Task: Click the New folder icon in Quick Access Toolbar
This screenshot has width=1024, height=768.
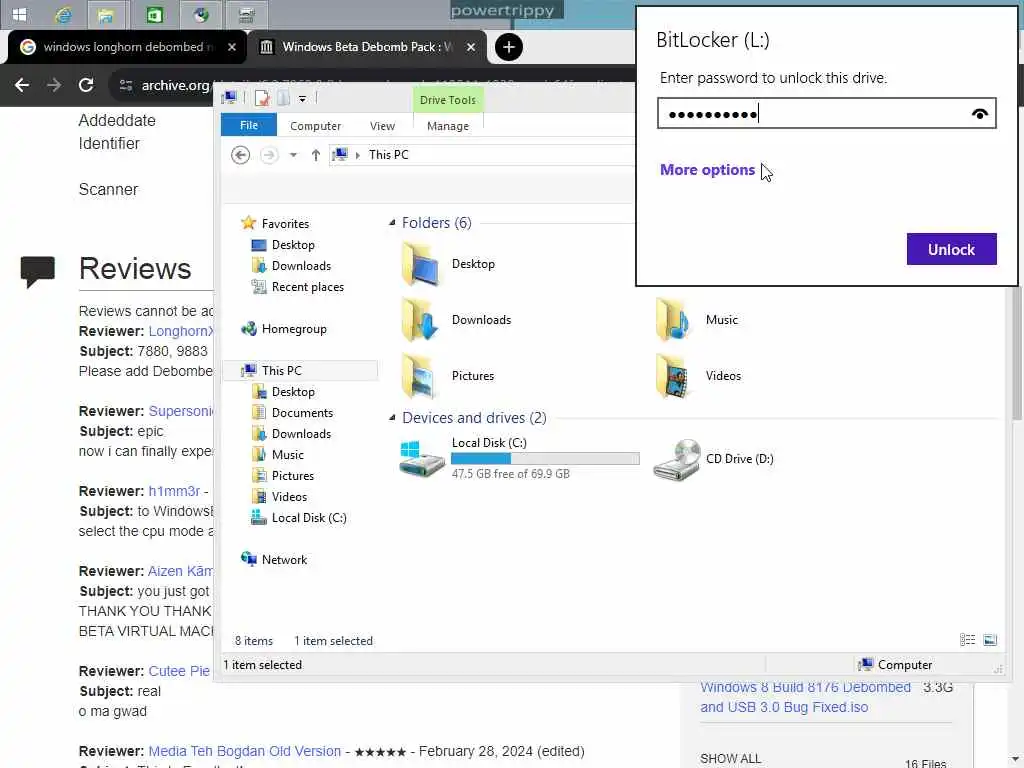Action: (283, 99)
